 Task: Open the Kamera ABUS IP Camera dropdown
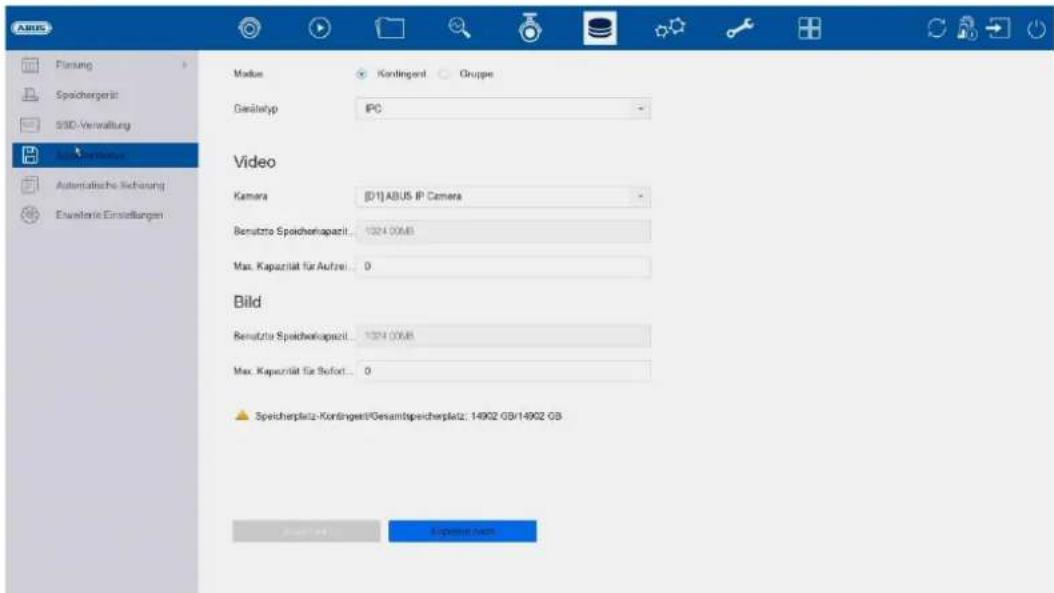pyautogui.click(x=503, y=196)
